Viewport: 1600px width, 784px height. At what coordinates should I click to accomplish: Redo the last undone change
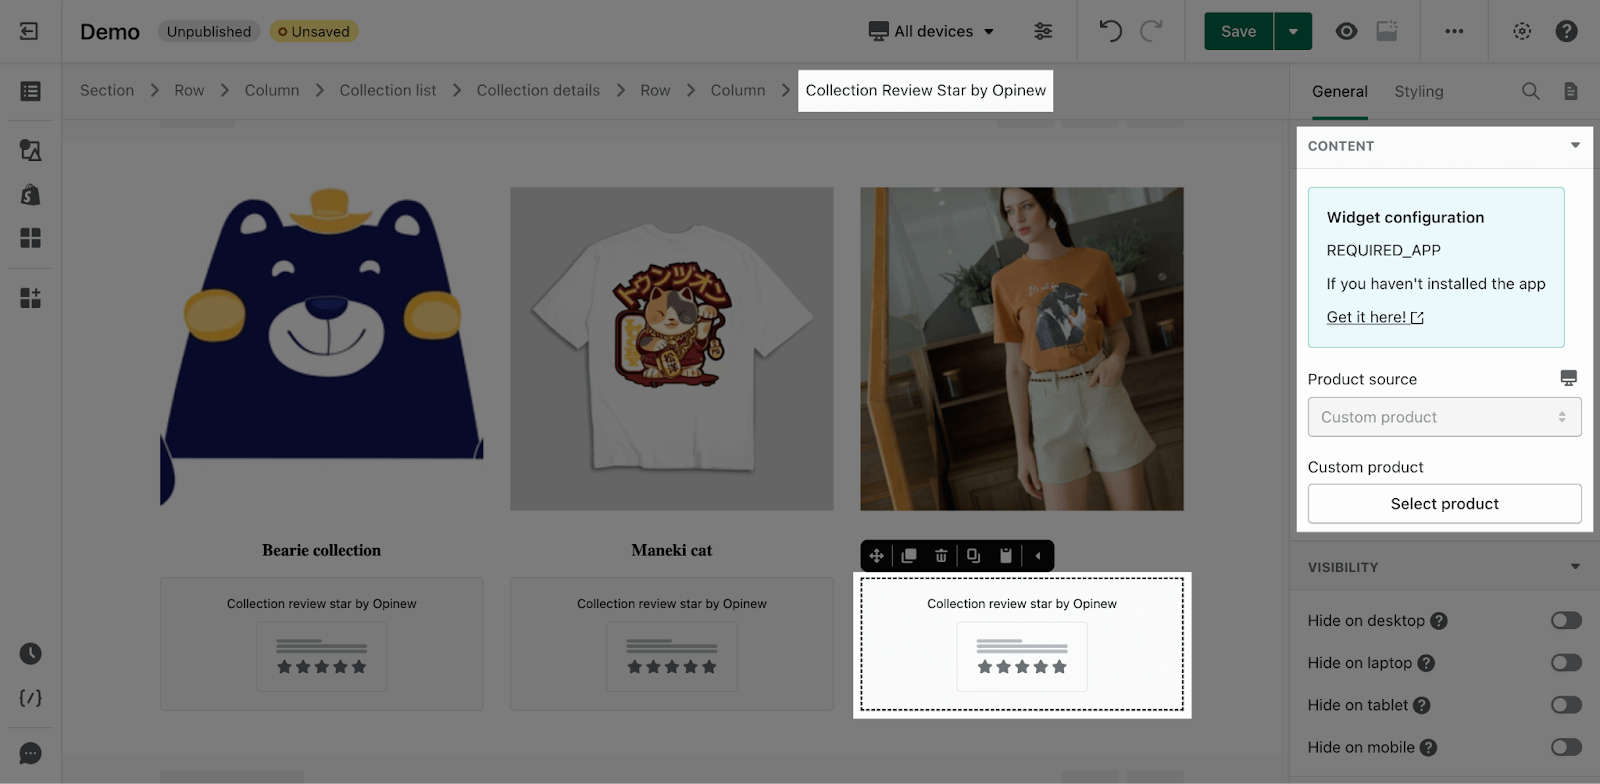click(1152, 31)
